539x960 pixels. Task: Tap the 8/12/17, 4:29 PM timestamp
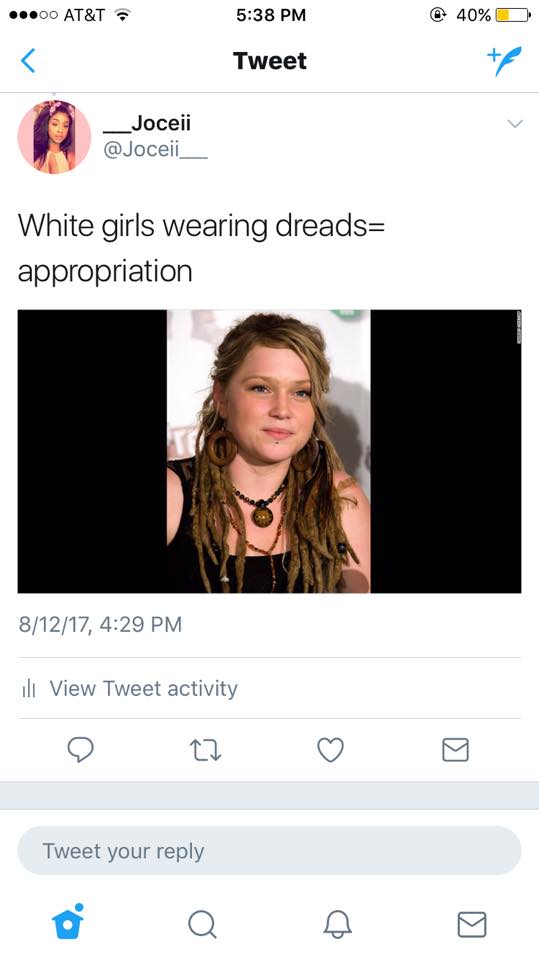pyautogui.click(x=100, y=624)
